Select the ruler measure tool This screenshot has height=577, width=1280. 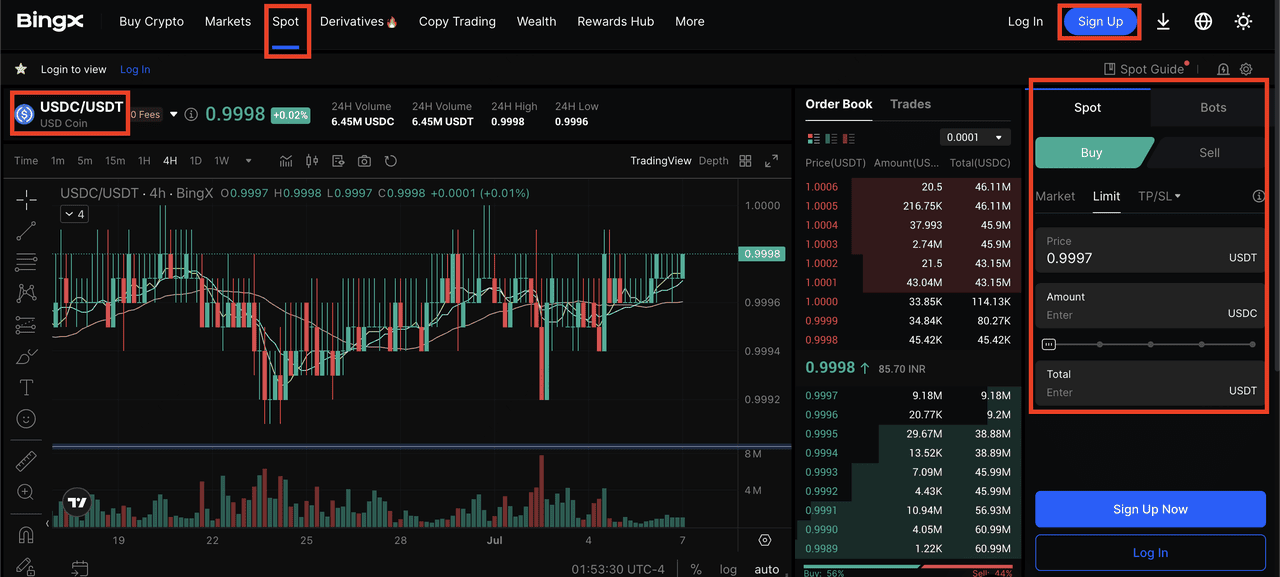tap(26, 461)
